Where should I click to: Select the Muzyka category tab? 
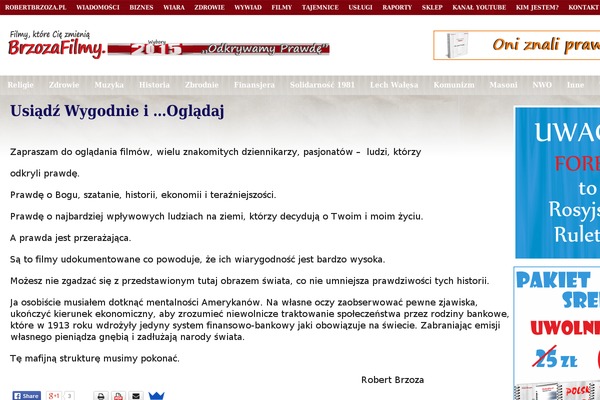[109, 85]
